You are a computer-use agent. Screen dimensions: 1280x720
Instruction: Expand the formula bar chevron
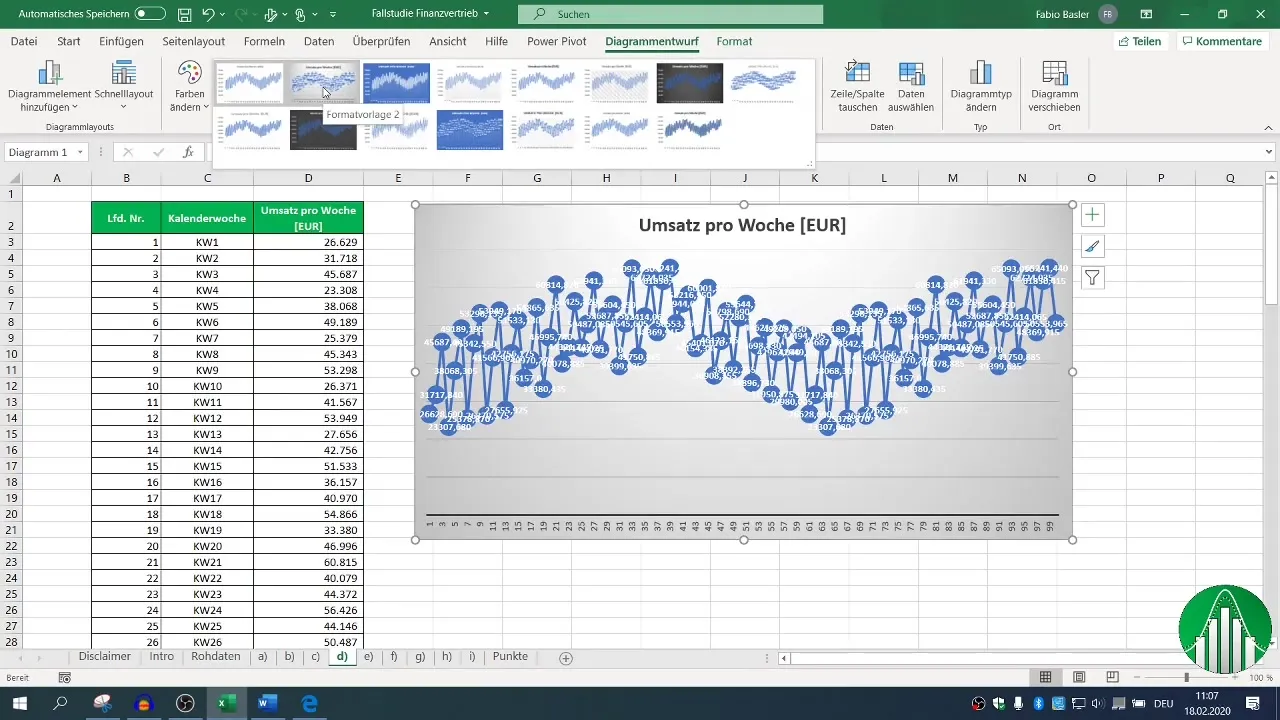tap(1269, 152)
